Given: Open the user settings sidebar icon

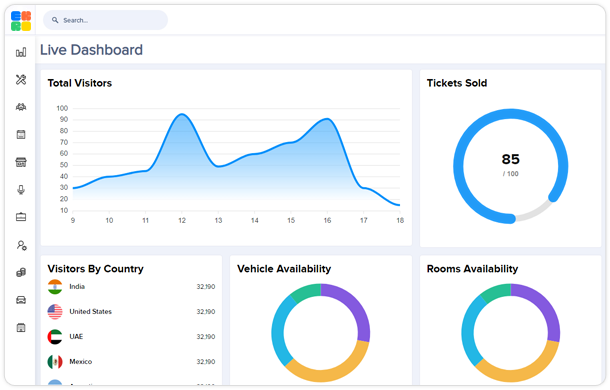Looking at the screenshot, I should pyautogui.click(x=21, y=245).
